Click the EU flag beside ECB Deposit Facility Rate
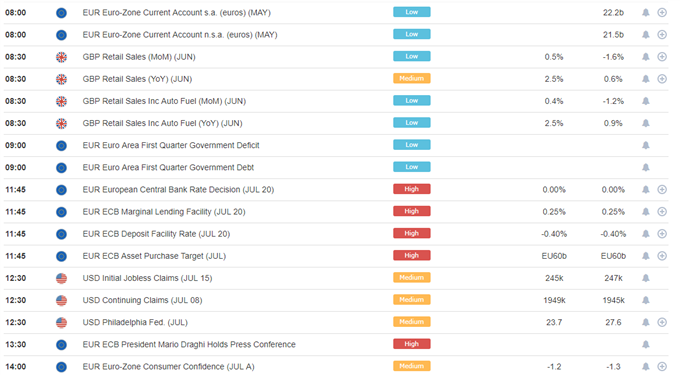Viewport: 680px width, 375px height. point(62,234)
